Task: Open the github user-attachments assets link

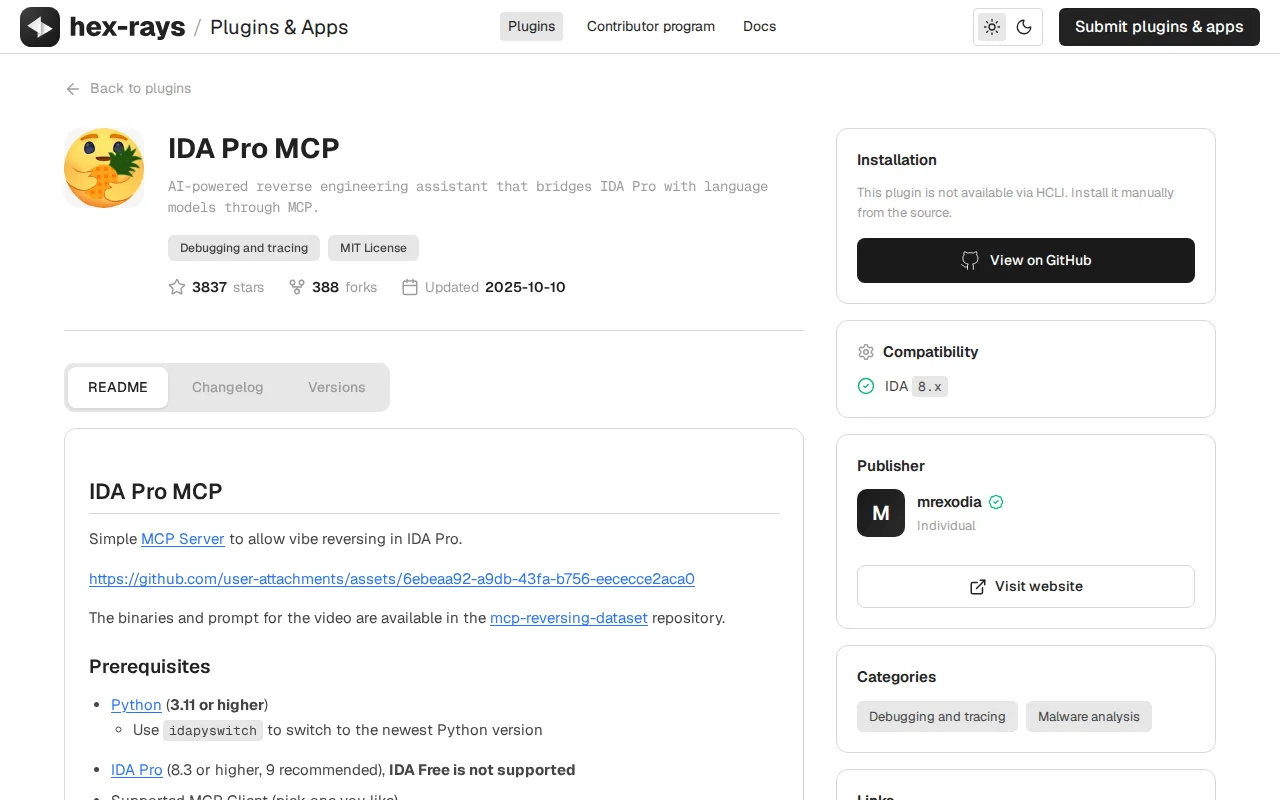Action: (392, 579)
